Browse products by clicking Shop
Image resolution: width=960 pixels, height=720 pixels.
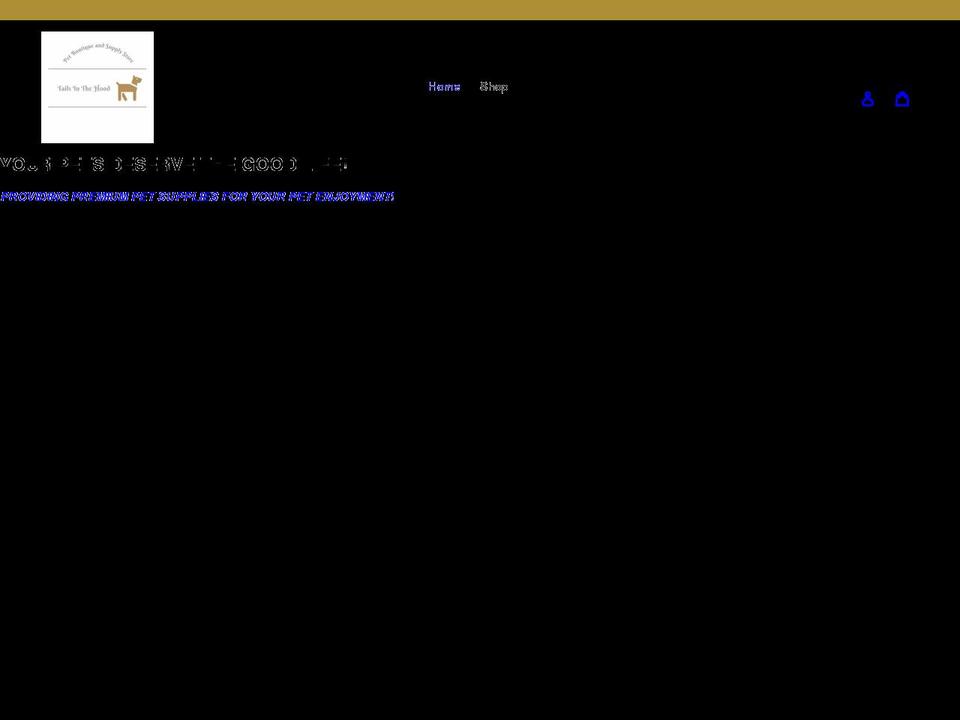pyautogui.click(x=493, y=86)
